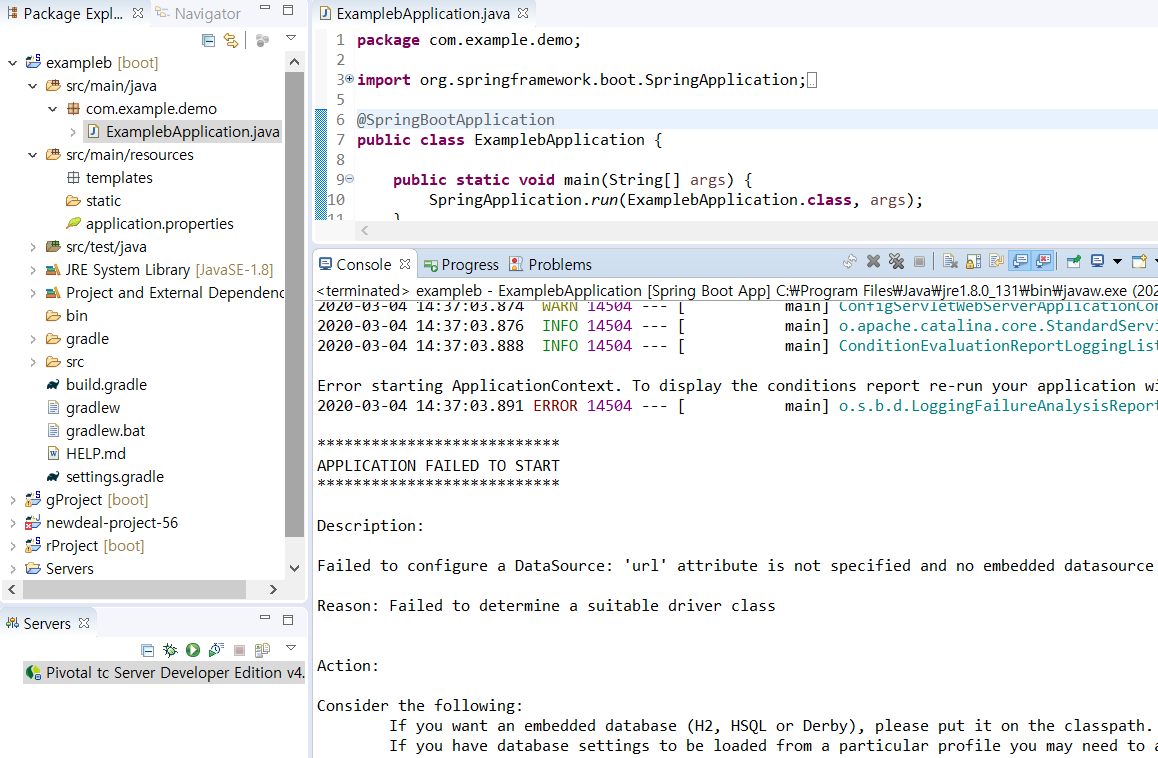Switch to the Problems tab
Image resolution: width=1158 pixels, height=758 pixels.
551,264
